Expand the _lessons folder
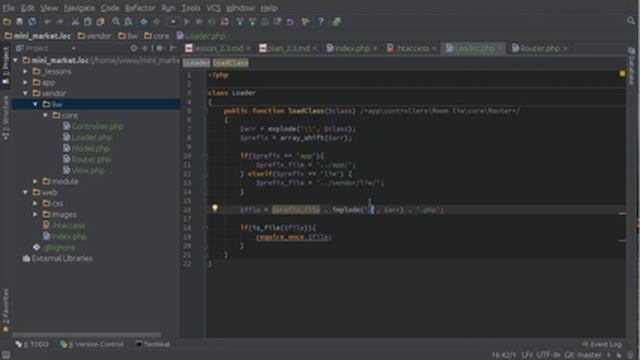Viewport: 640px width, 360px height. coord(25,71)
